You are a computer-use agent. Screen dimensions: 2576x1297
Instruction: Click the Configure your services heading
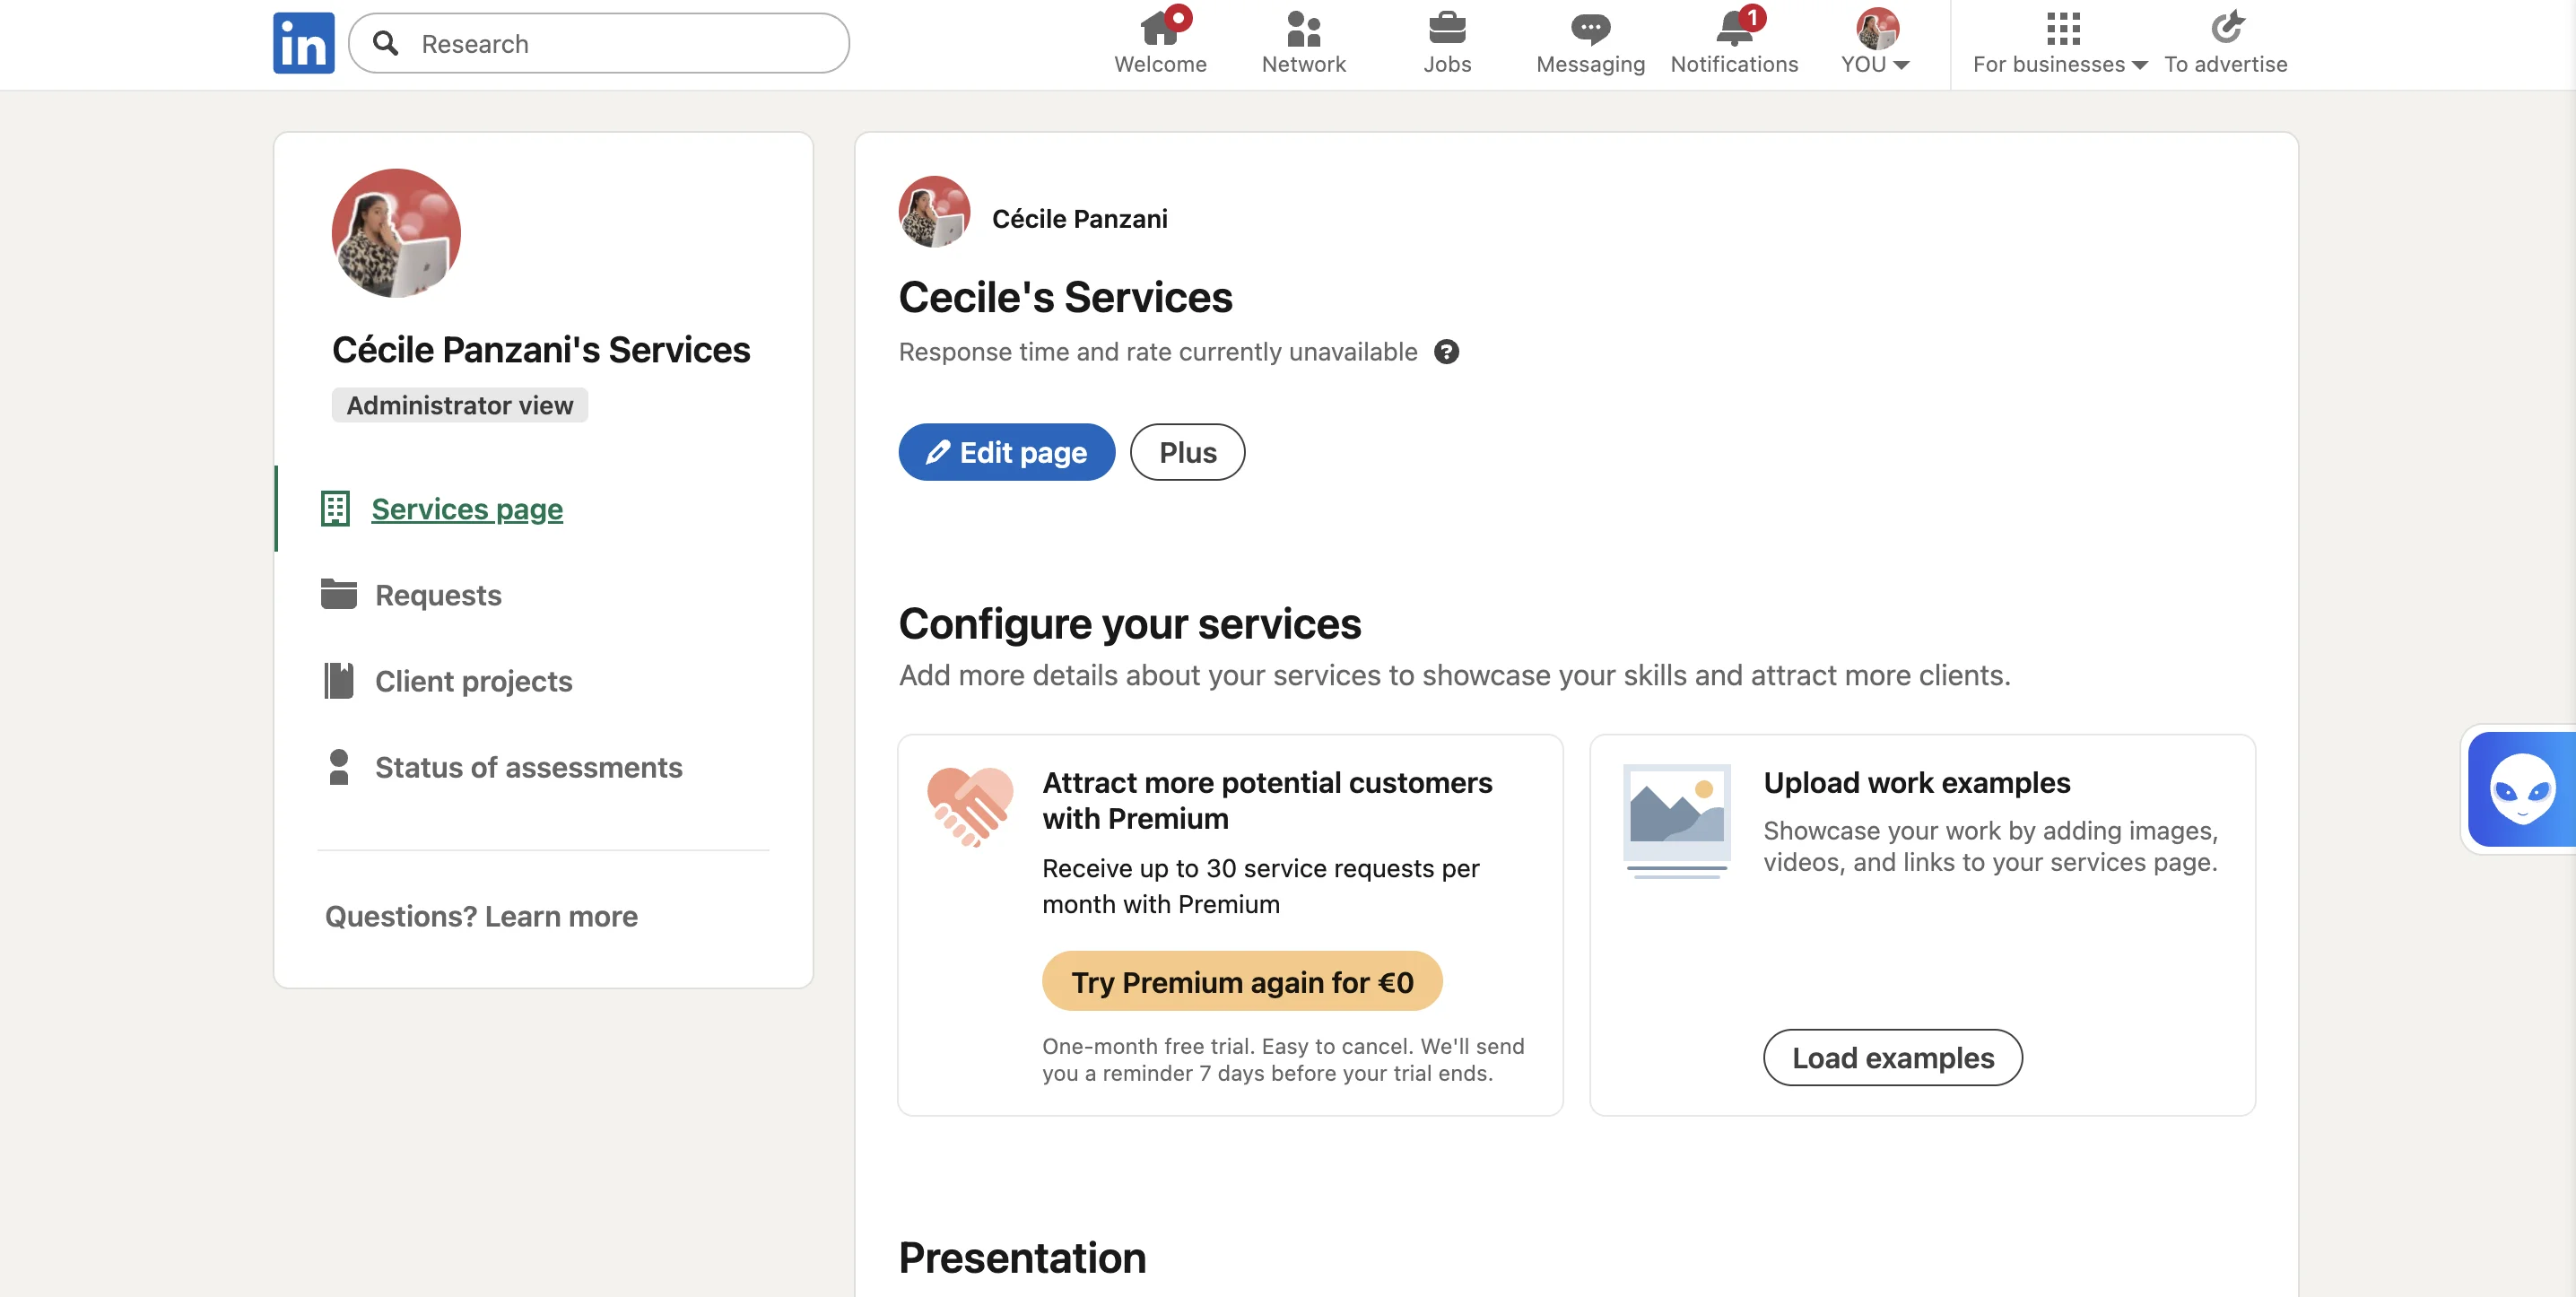(1129, 623)
